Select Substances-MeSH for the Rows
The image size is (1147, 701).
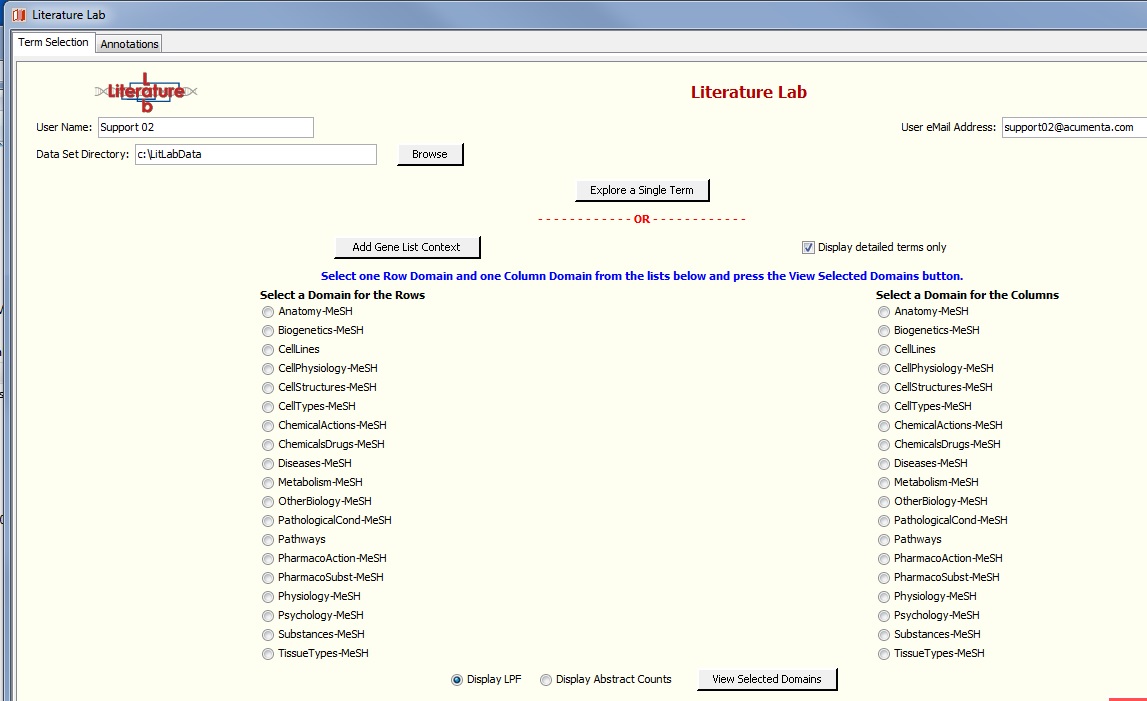tap(268, 635)
